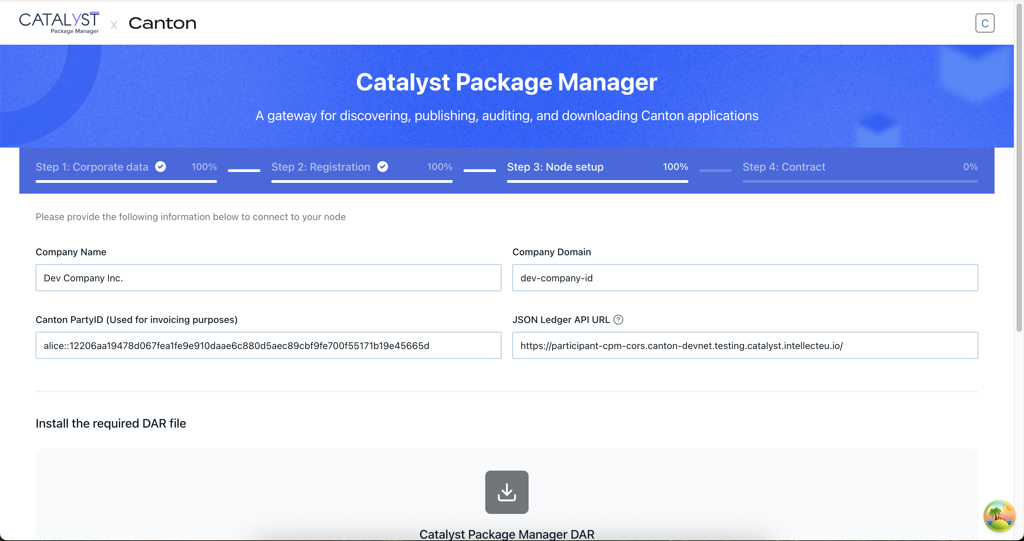Click the palm tree floating icon
The height and width of the screenshot is (541, 1024).
[x=998, y=516]
